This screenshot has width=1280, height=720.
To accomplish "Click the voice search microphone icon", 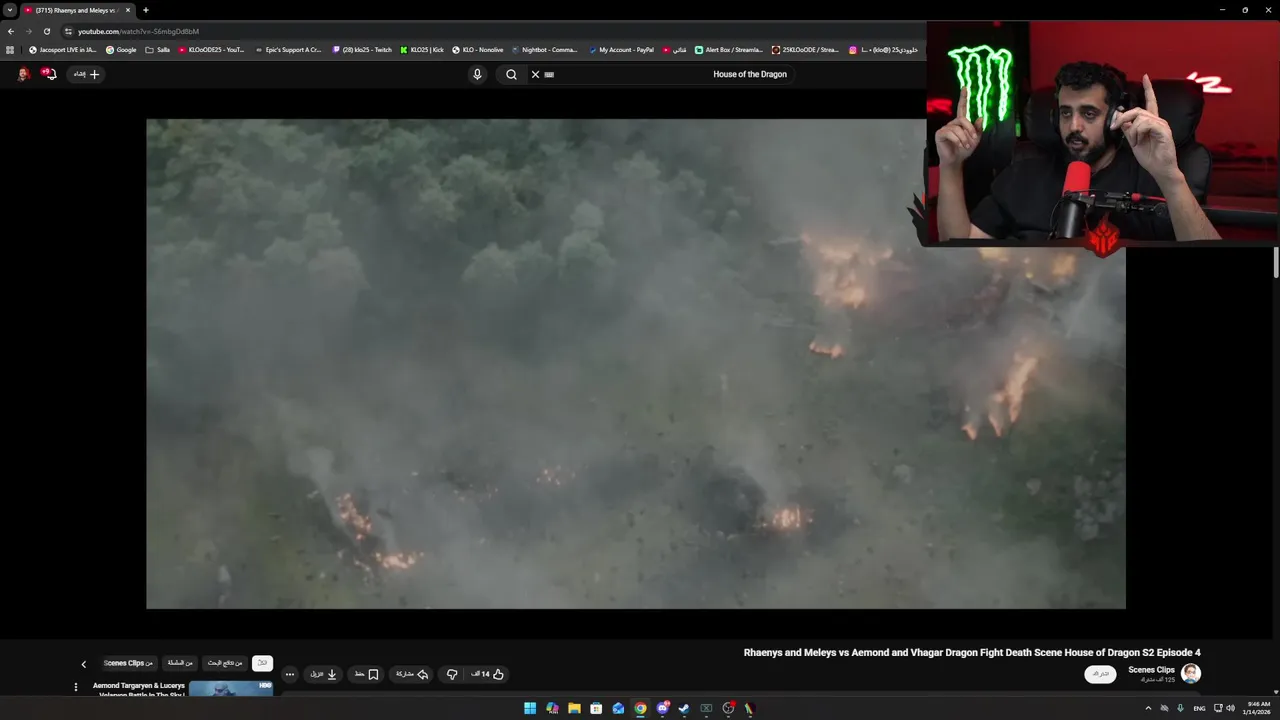I will (477, 74).
